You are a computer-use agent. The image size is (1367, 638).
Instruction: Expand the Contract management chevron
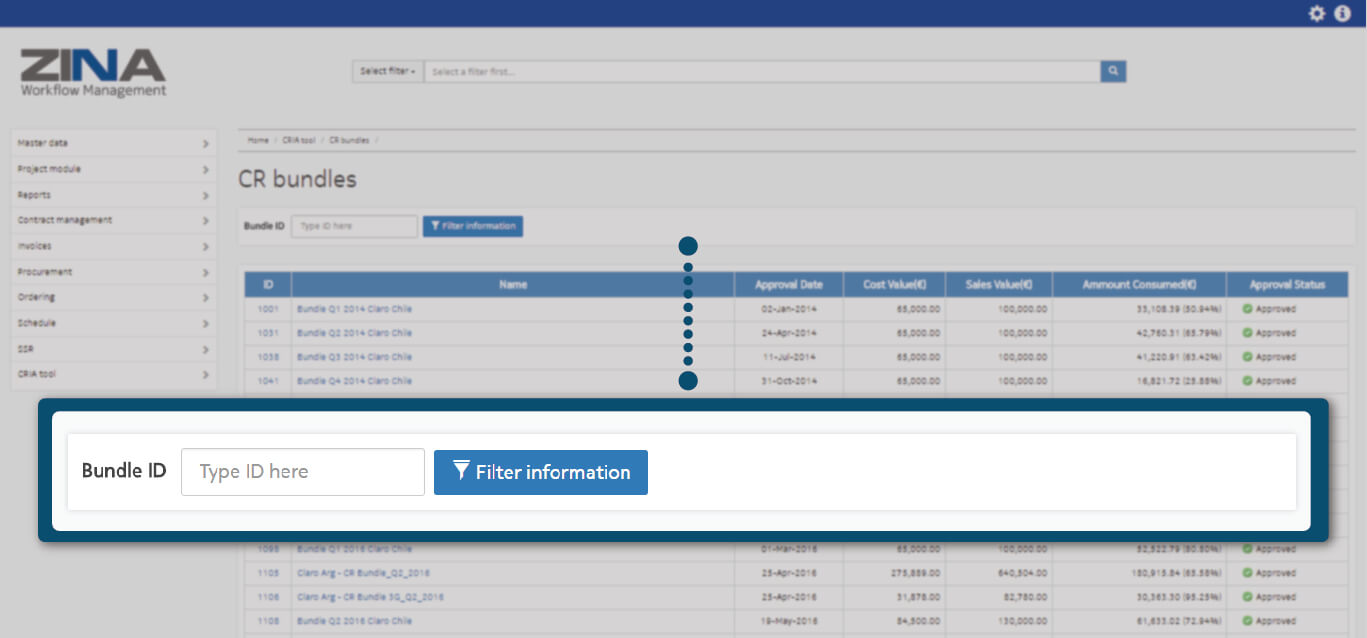205,221
